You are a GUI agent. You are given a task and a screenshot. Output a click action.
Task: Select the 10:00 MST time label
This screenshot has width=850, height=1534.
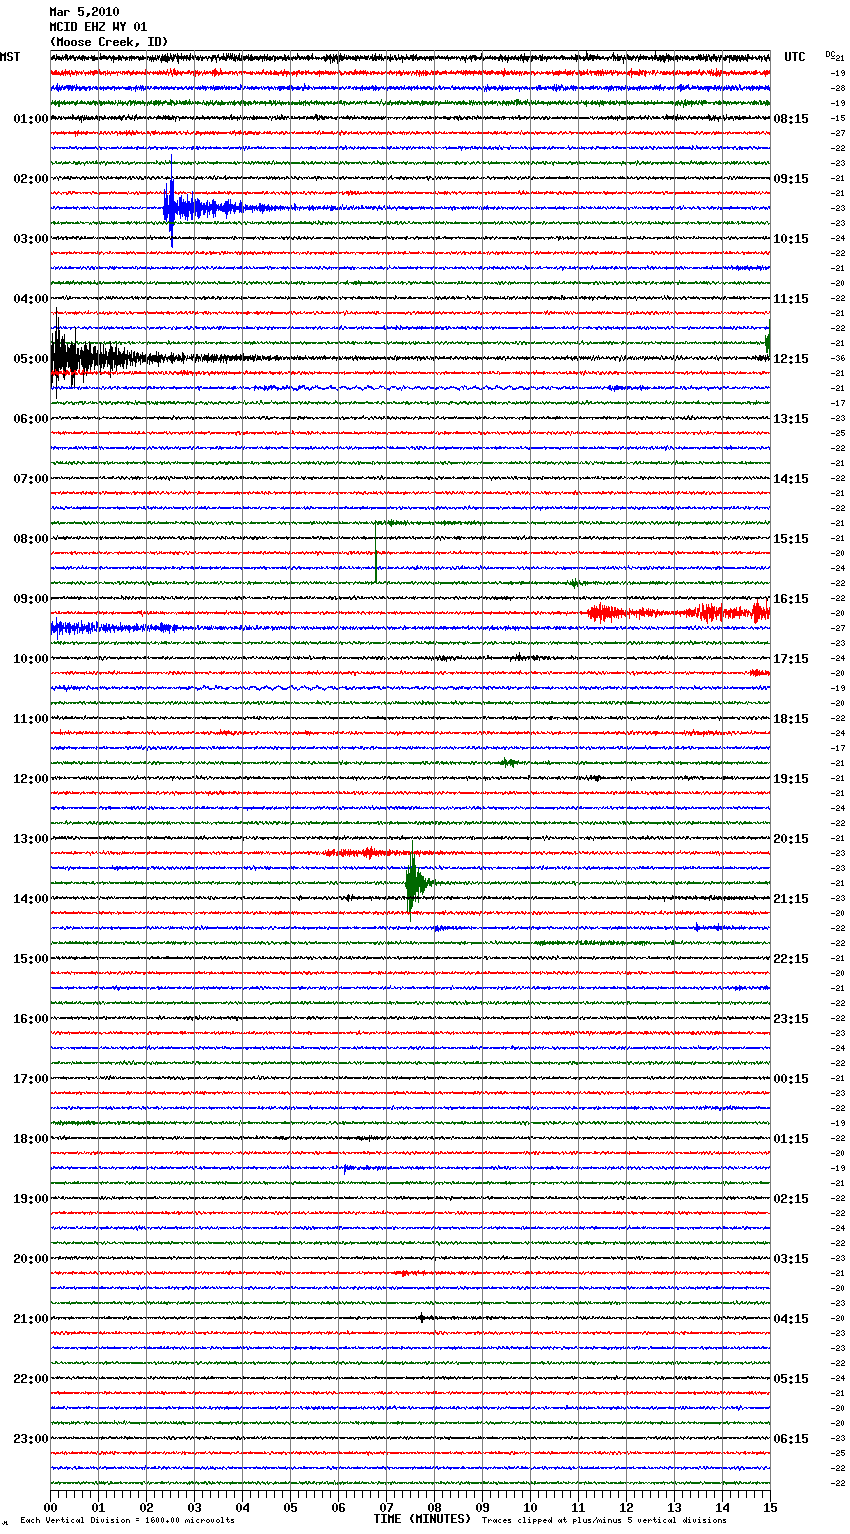[x=31, y=659]
